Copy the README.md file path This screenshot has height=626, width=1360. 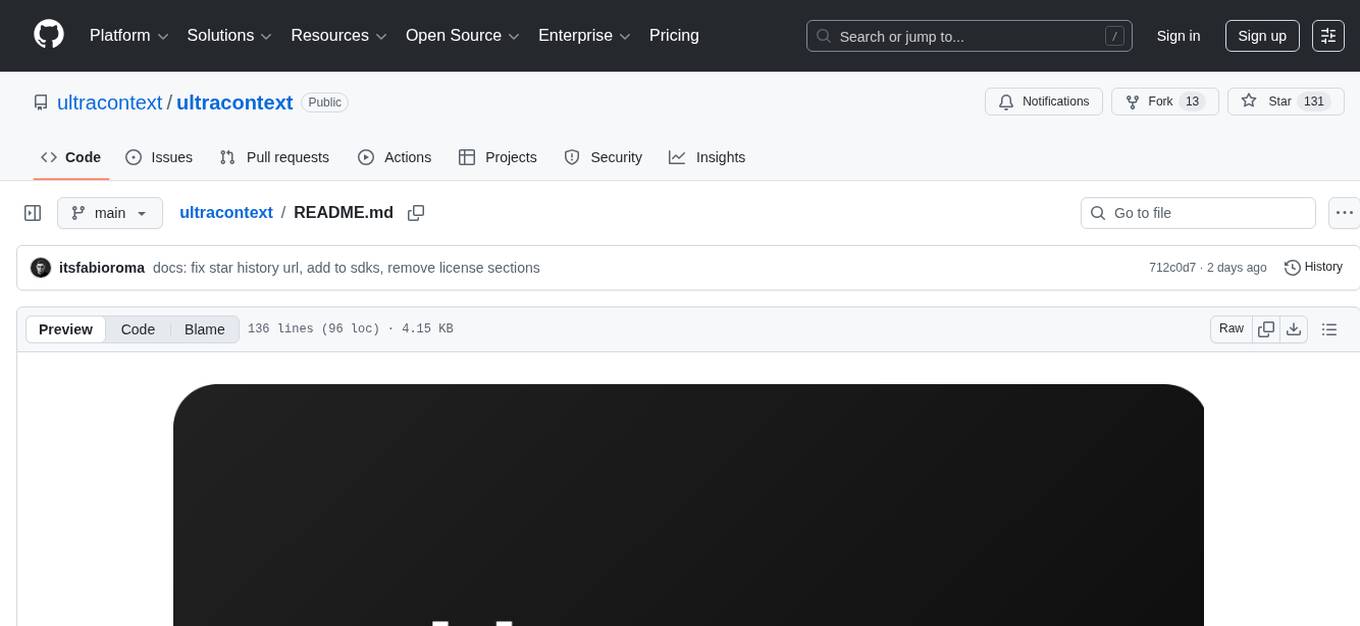click(416, 213)
